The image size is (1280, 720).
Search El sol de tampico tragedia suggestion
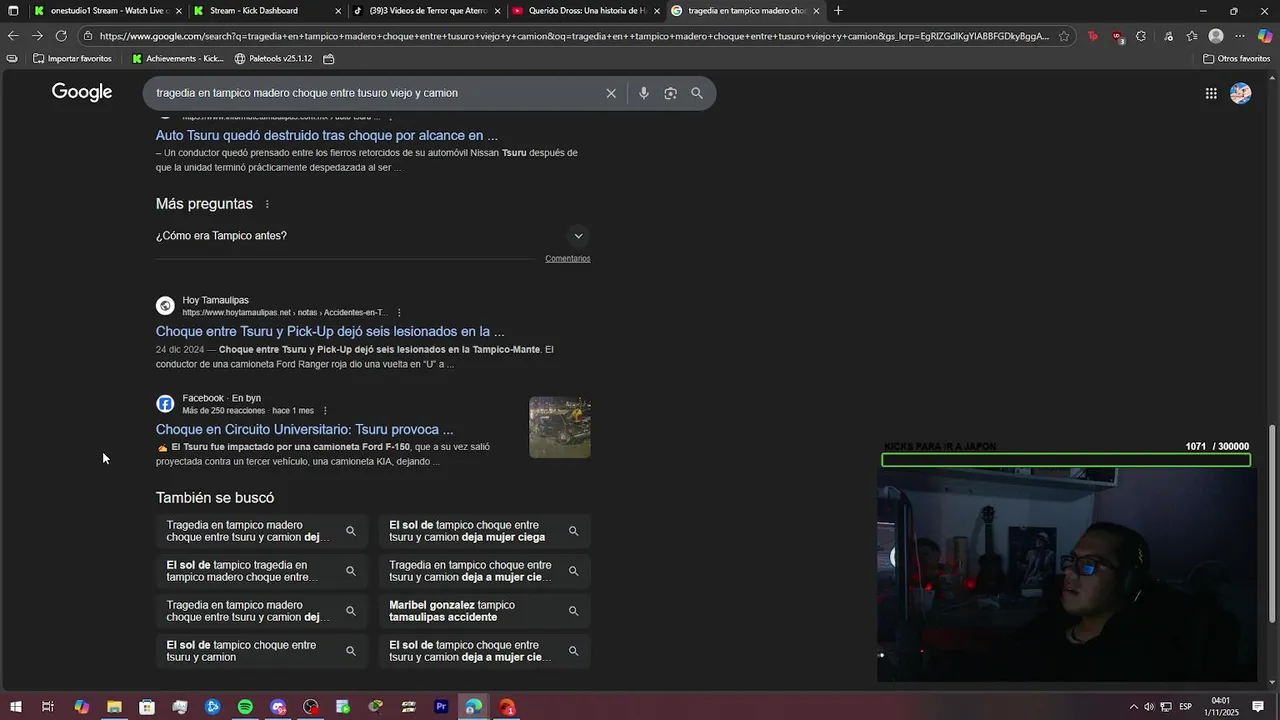(x=262, y=571)
